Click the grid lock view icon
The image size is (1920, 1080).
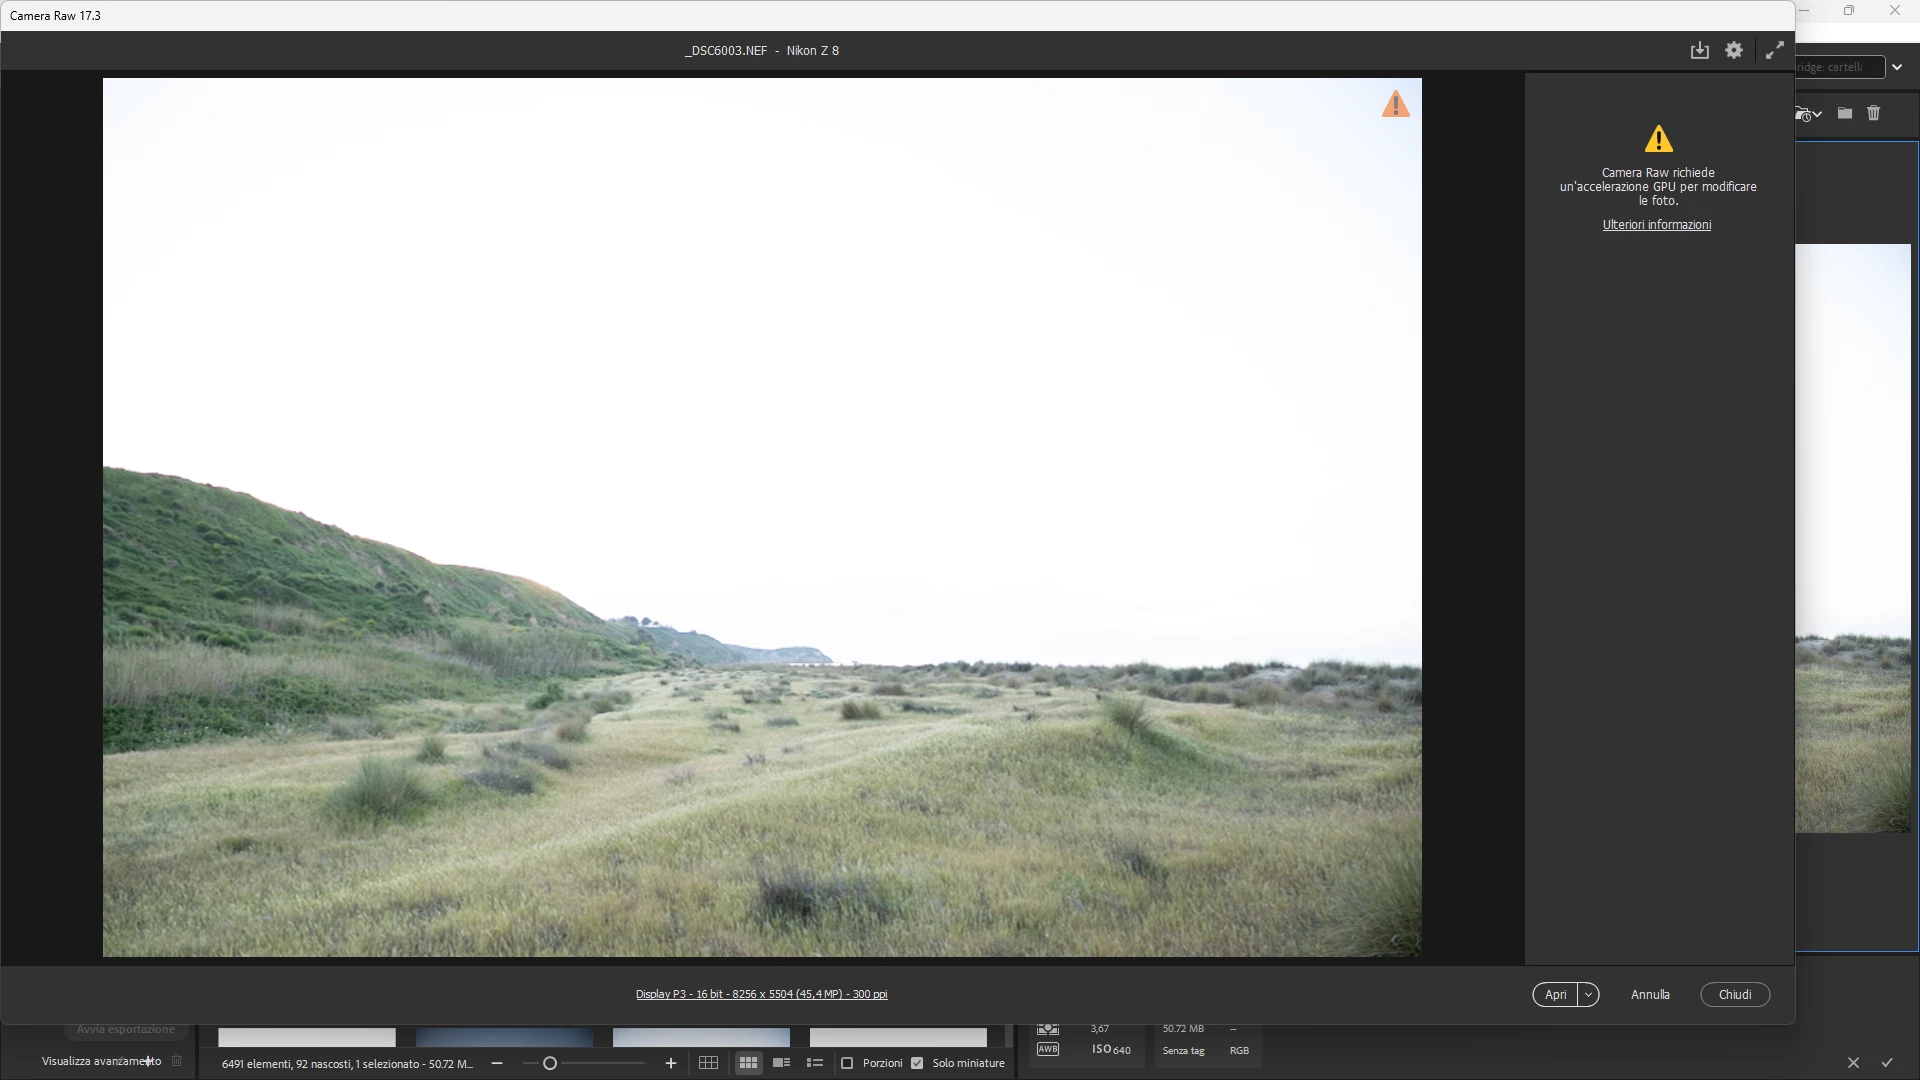[x=708, y=1063]
